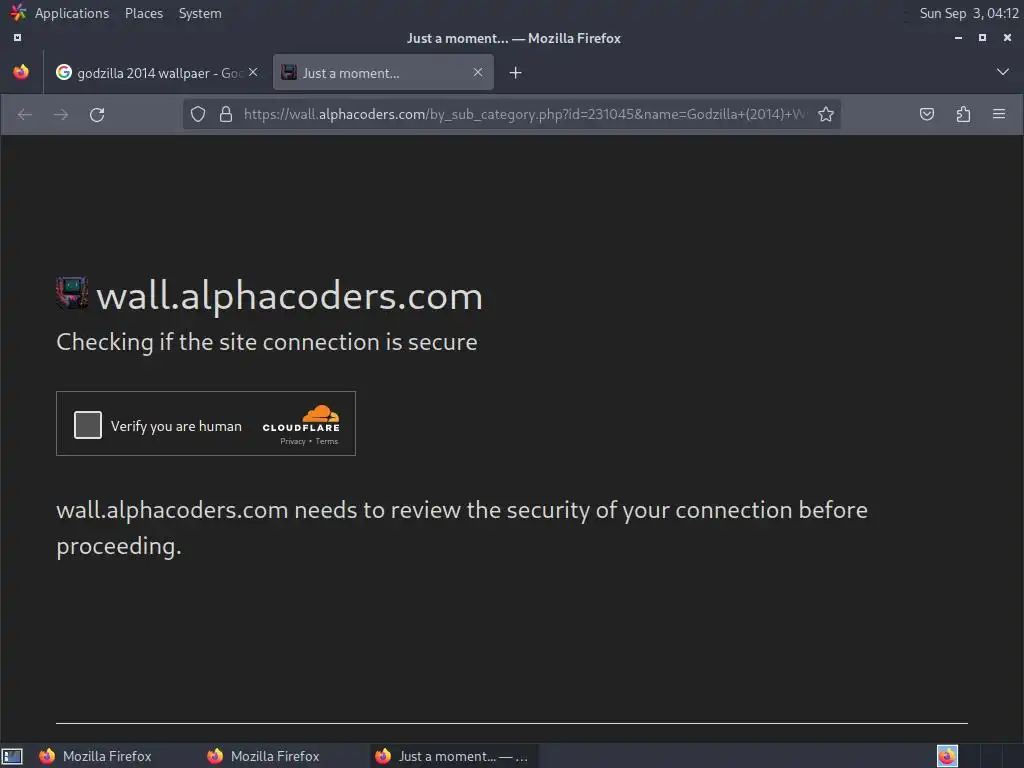This screenshot has height=768, width=1024.
Task: Open the window menu icon in the title bar
Action: pyautogui.click(x=17, y=38)
